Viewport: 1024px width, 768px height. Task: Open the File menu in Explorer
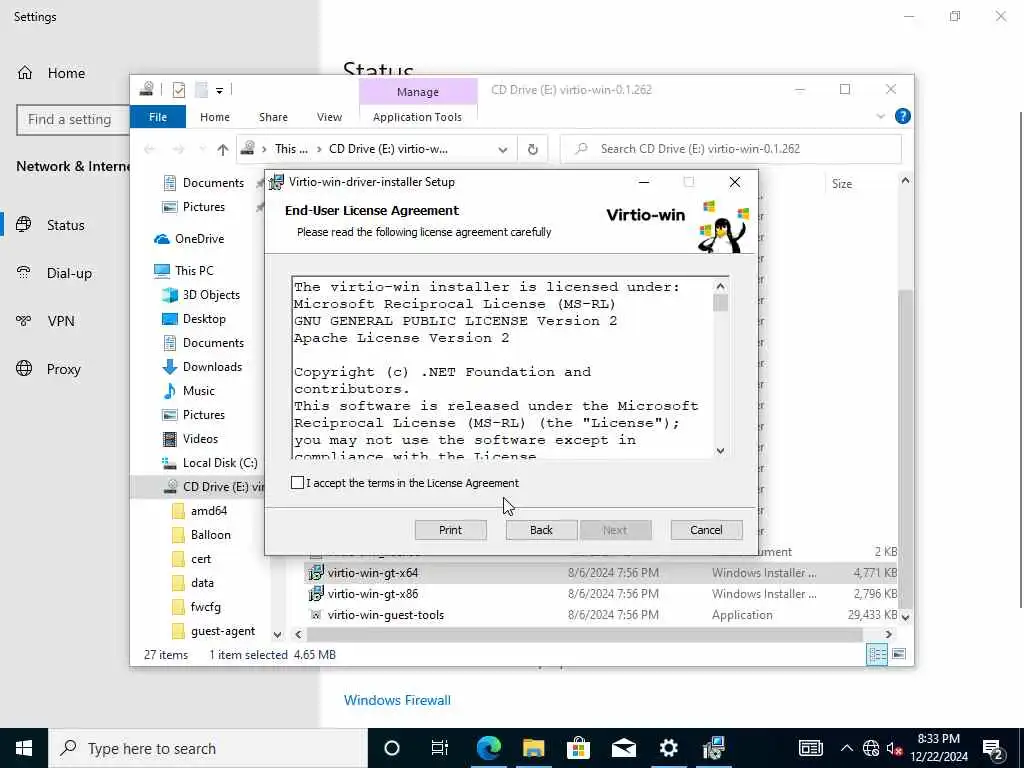tap(158, 117)
